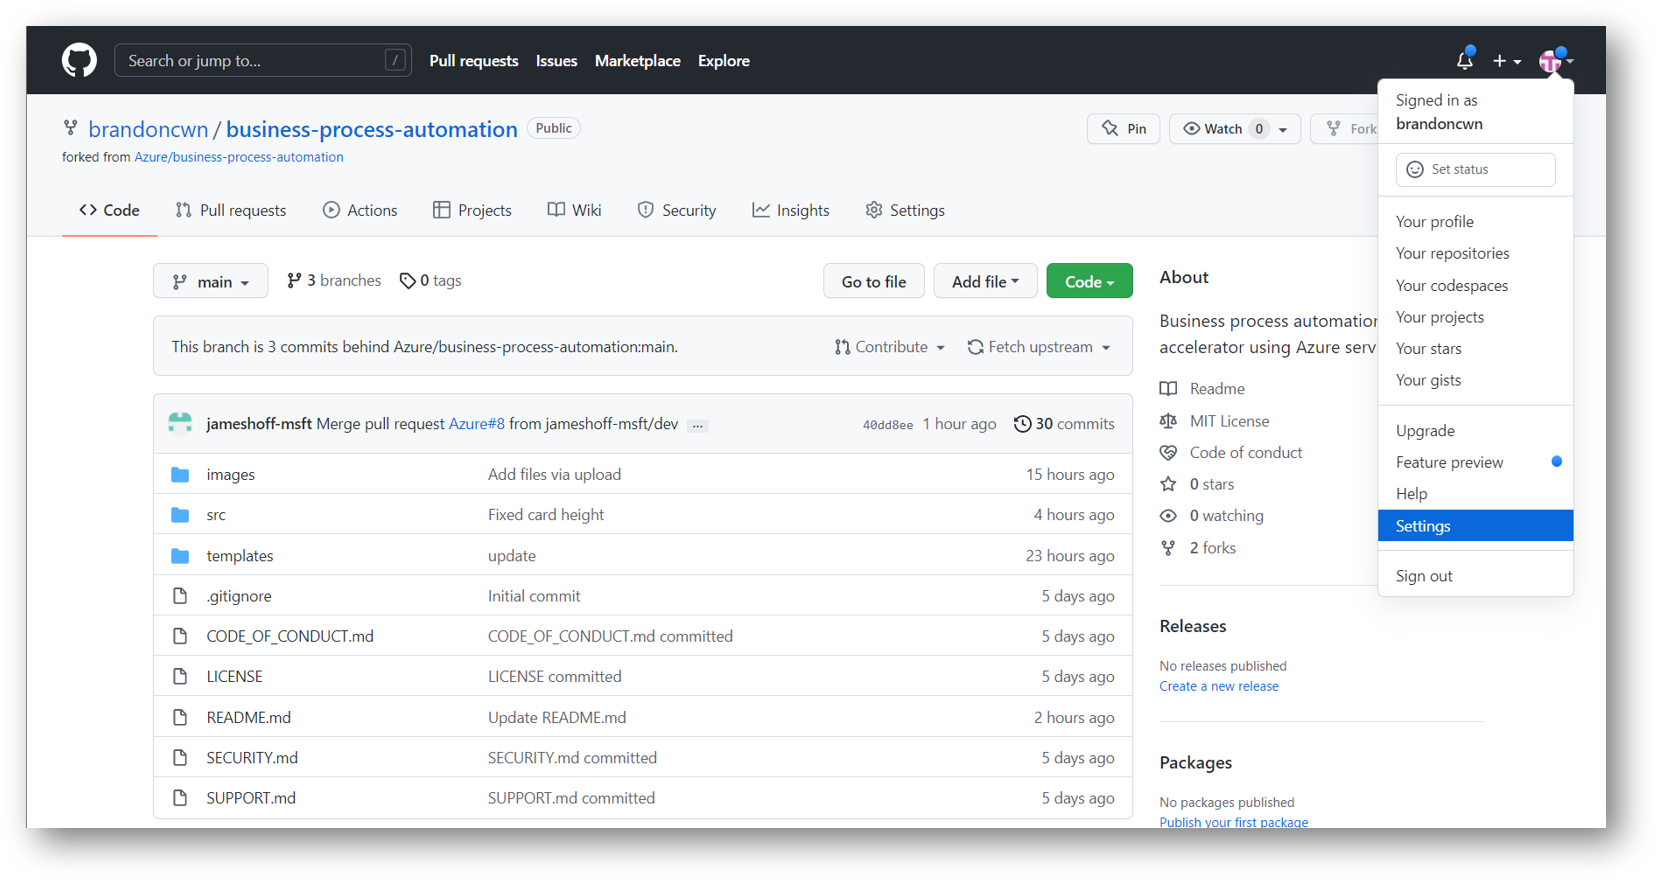
Task: Switch to the Code tab
Action: (x=109, y=210)
